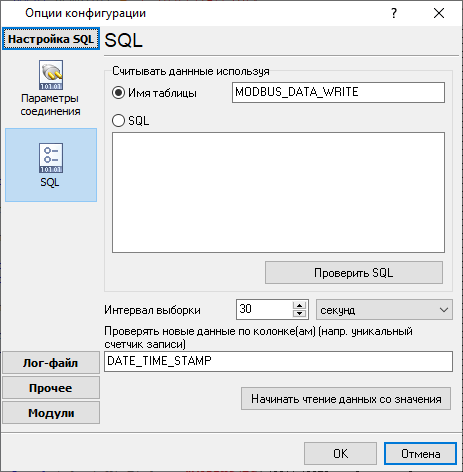Click Начинать чтение данных со значения button
The image size is (463, 472).
346,399
